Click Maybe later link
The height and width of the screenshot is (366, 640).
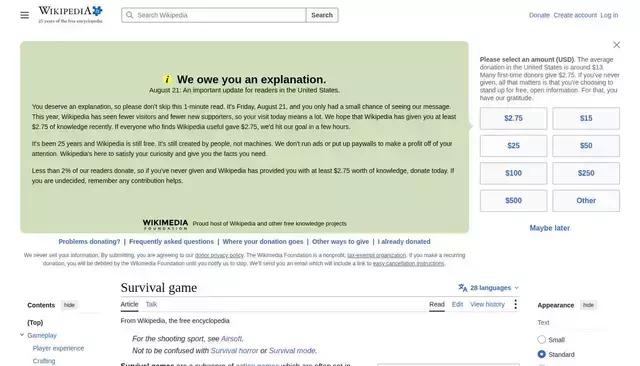click(549, 228)
